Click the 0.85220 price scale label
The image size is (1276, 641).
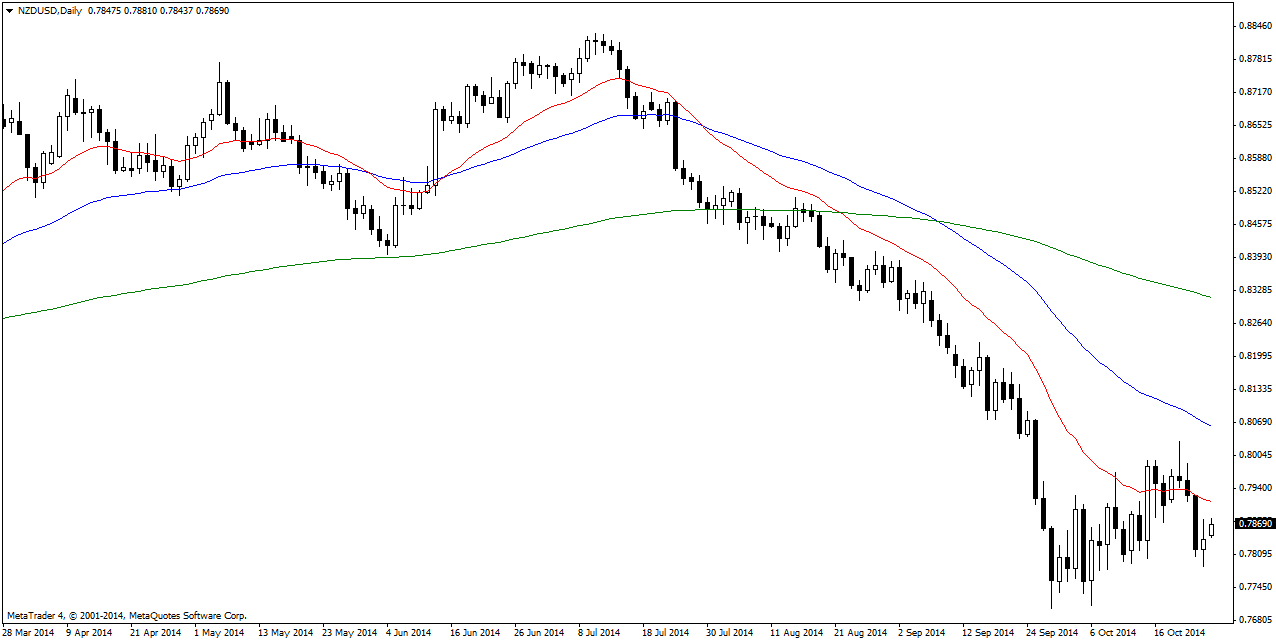(x=1254, y=190)
